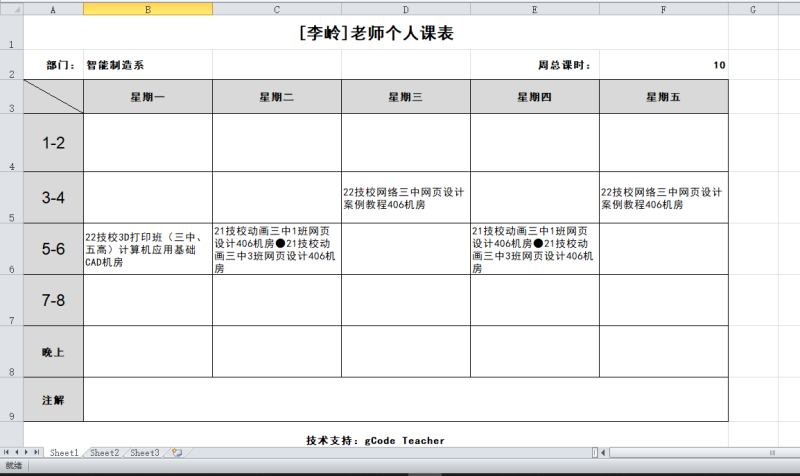Viewport: 800px width, 476px height.
Task: Go to first sheet navigation arrow
Action: coord(6,453)
